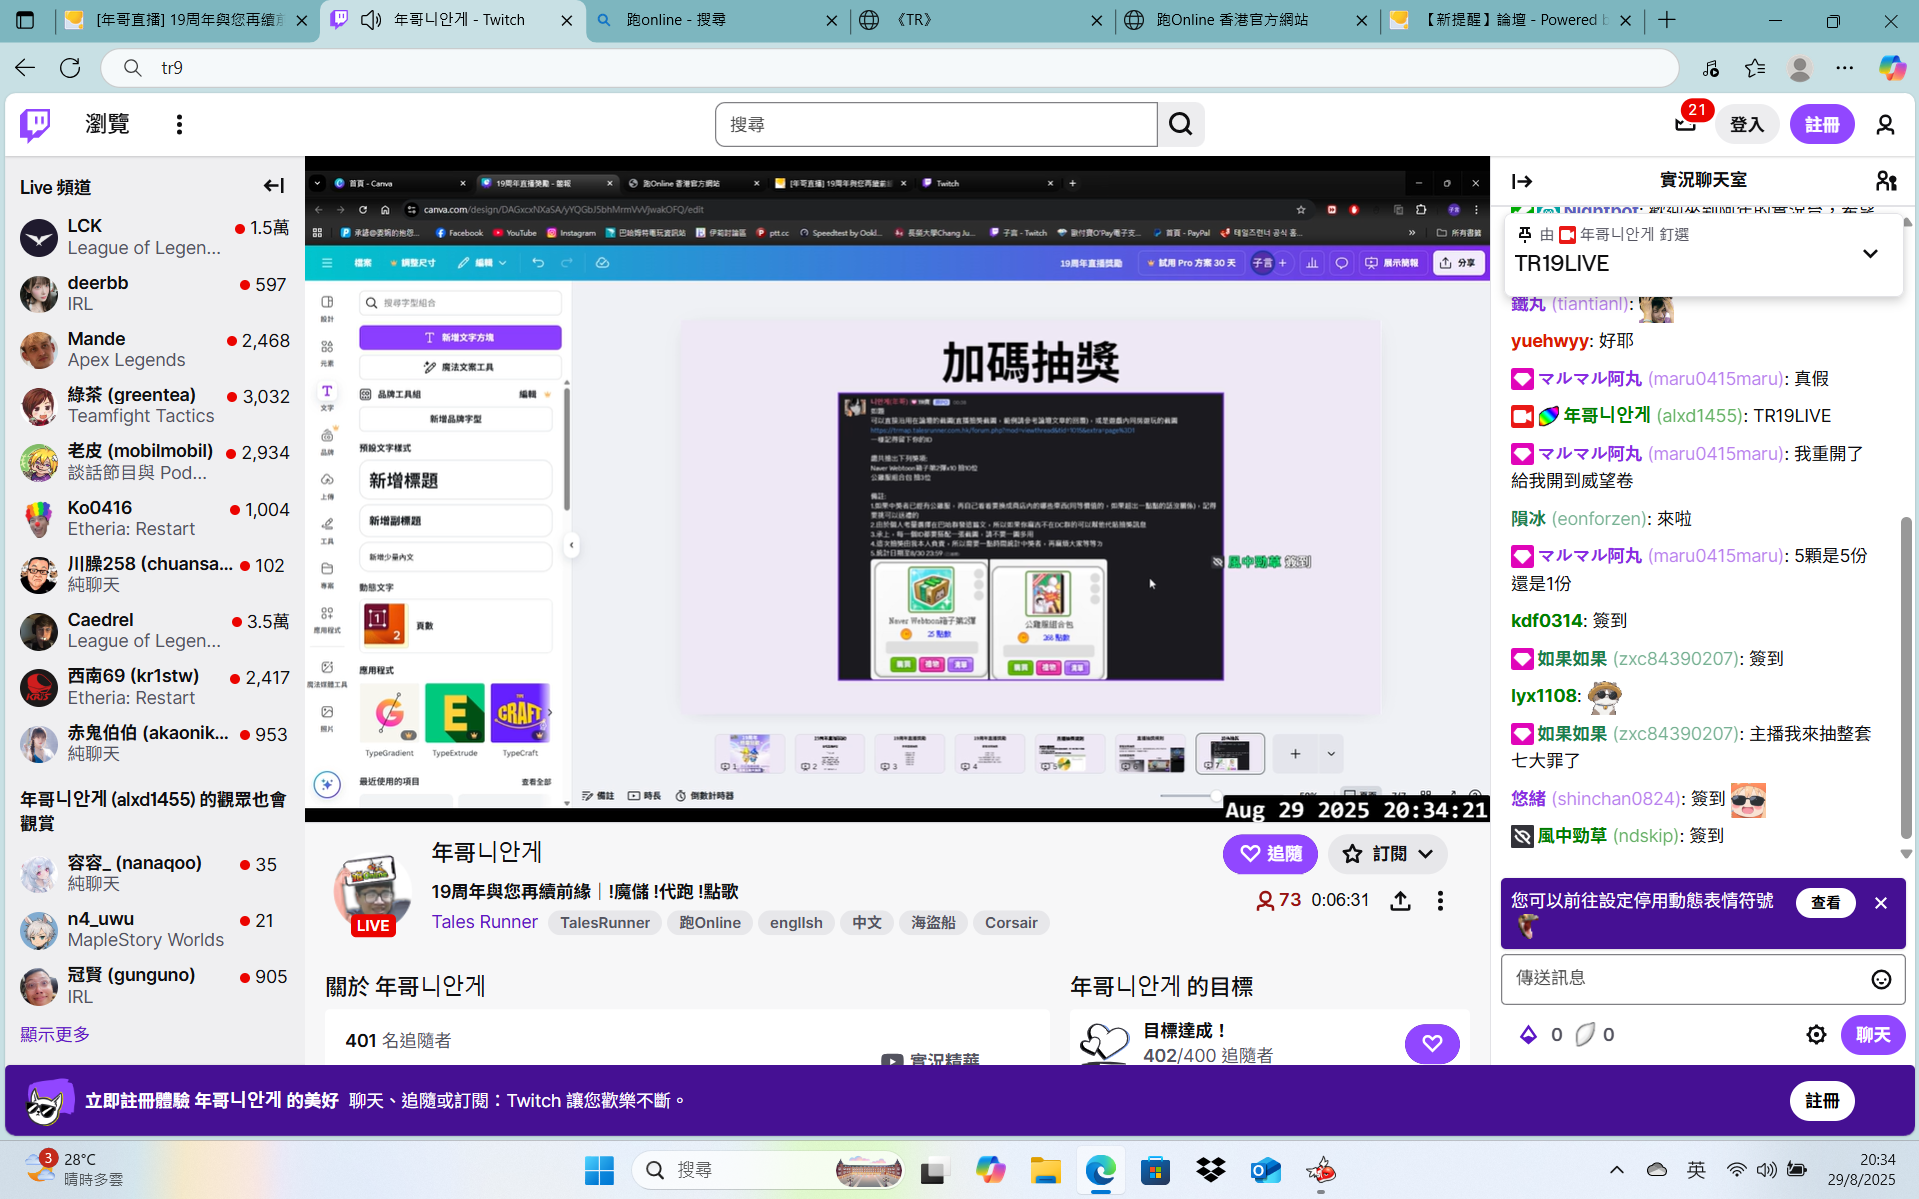Click the 追隨 follow button
This screenshot has height=1199, width=1919.
coord(1269,854)
